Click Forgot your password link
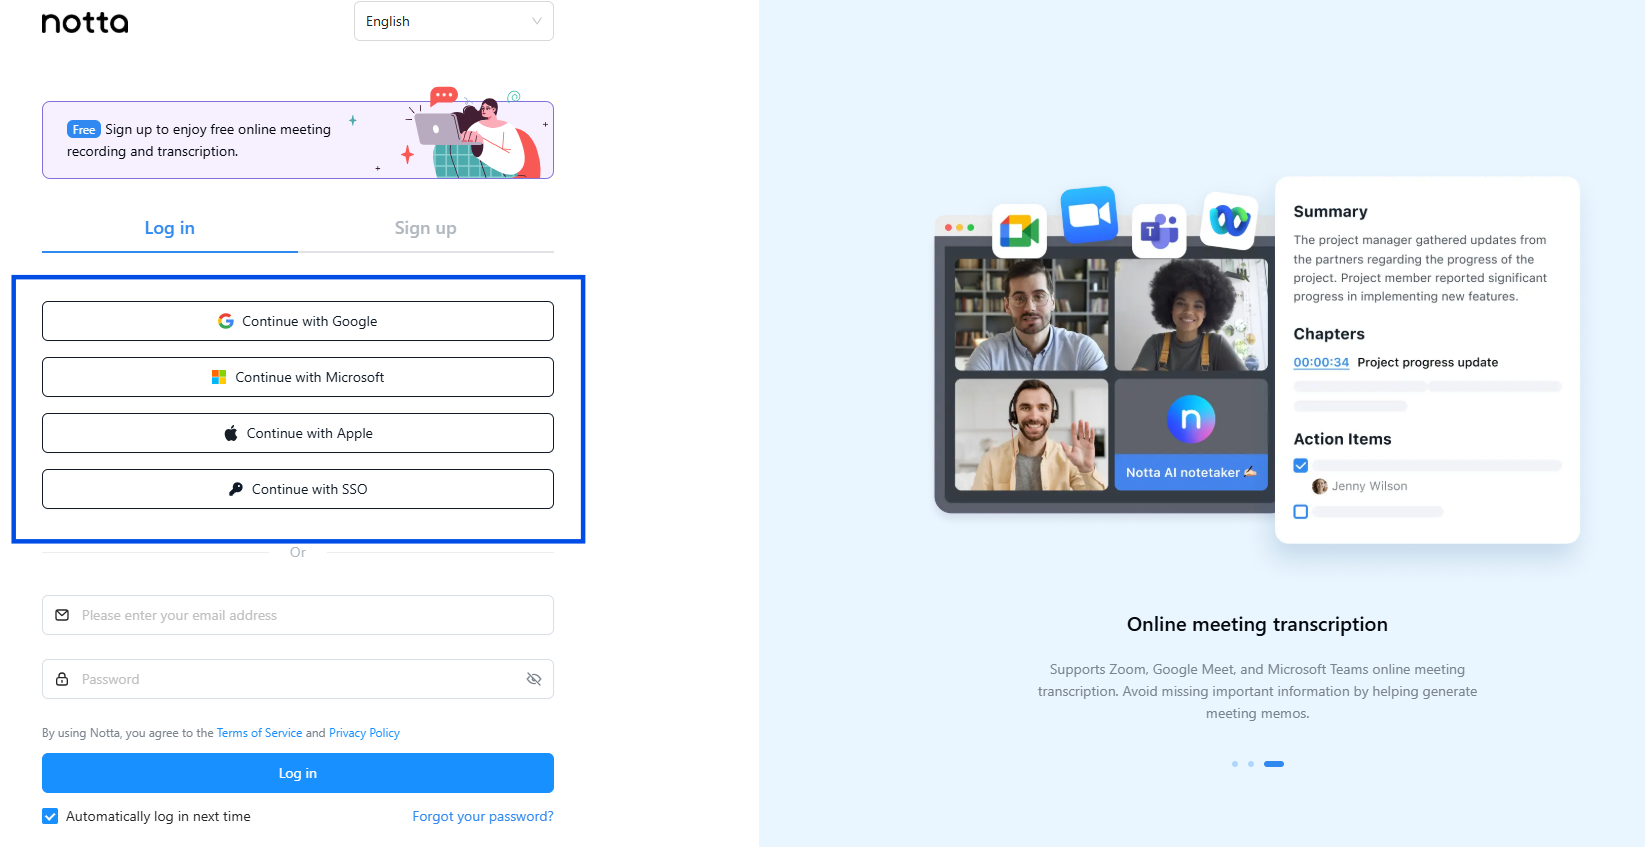This screenshot has height=847, width=1645. [483, 816]
